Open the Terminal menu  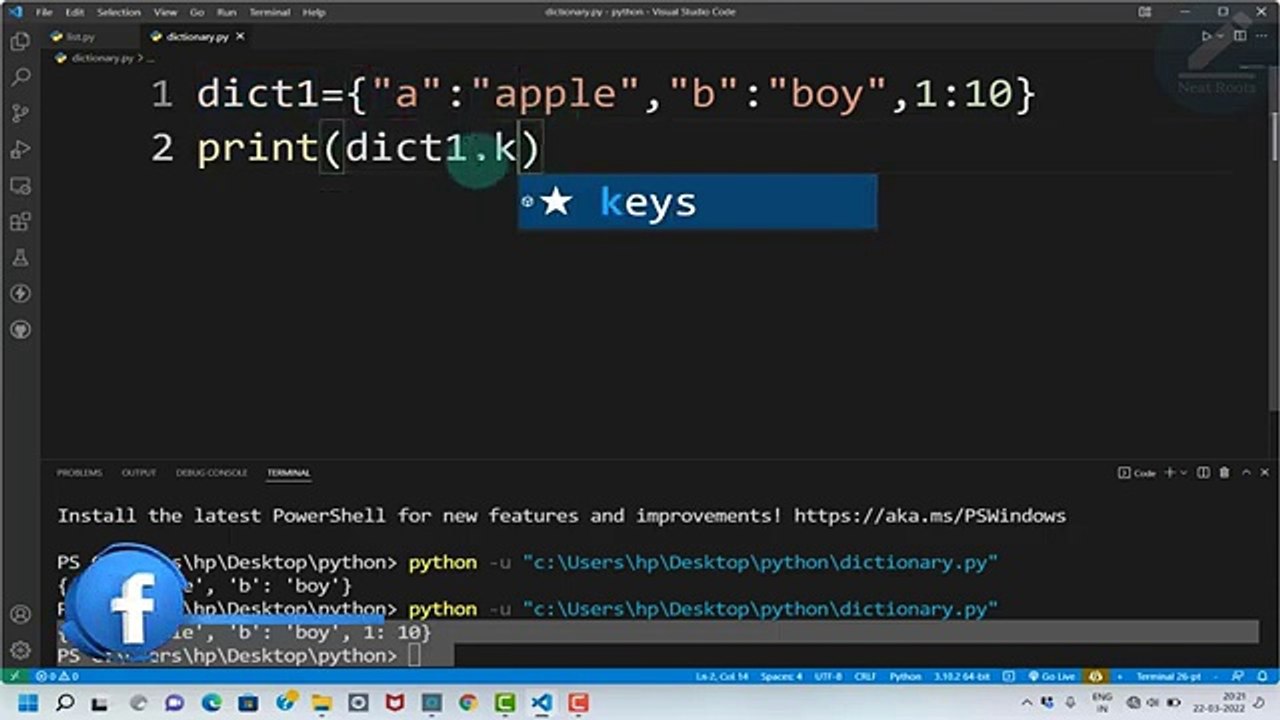[269, 12]
